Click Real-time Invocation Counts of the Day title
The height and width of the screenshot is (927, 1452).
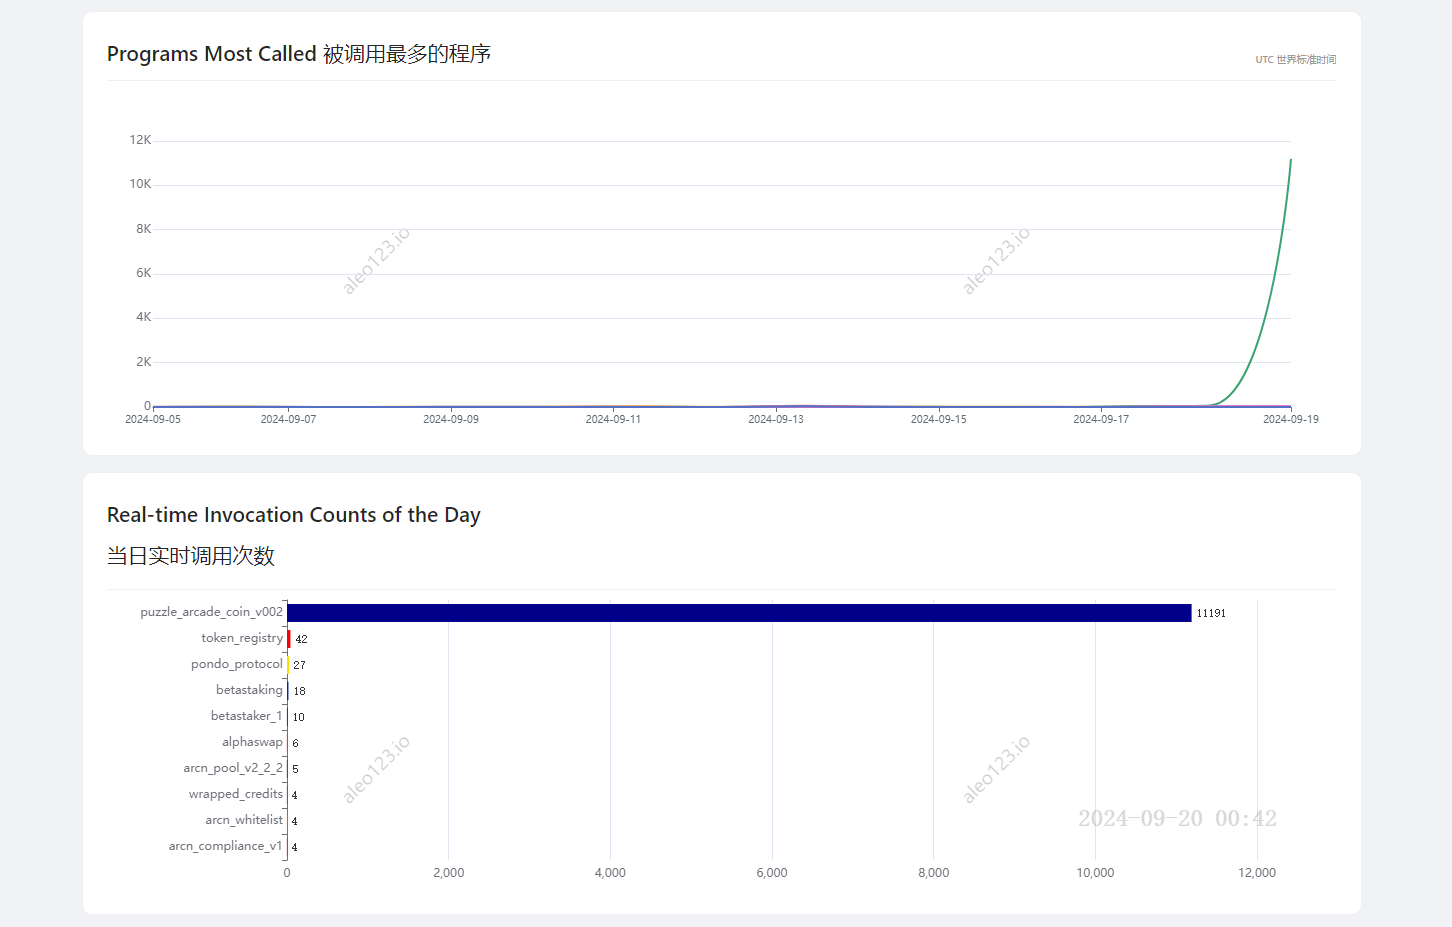294,515
